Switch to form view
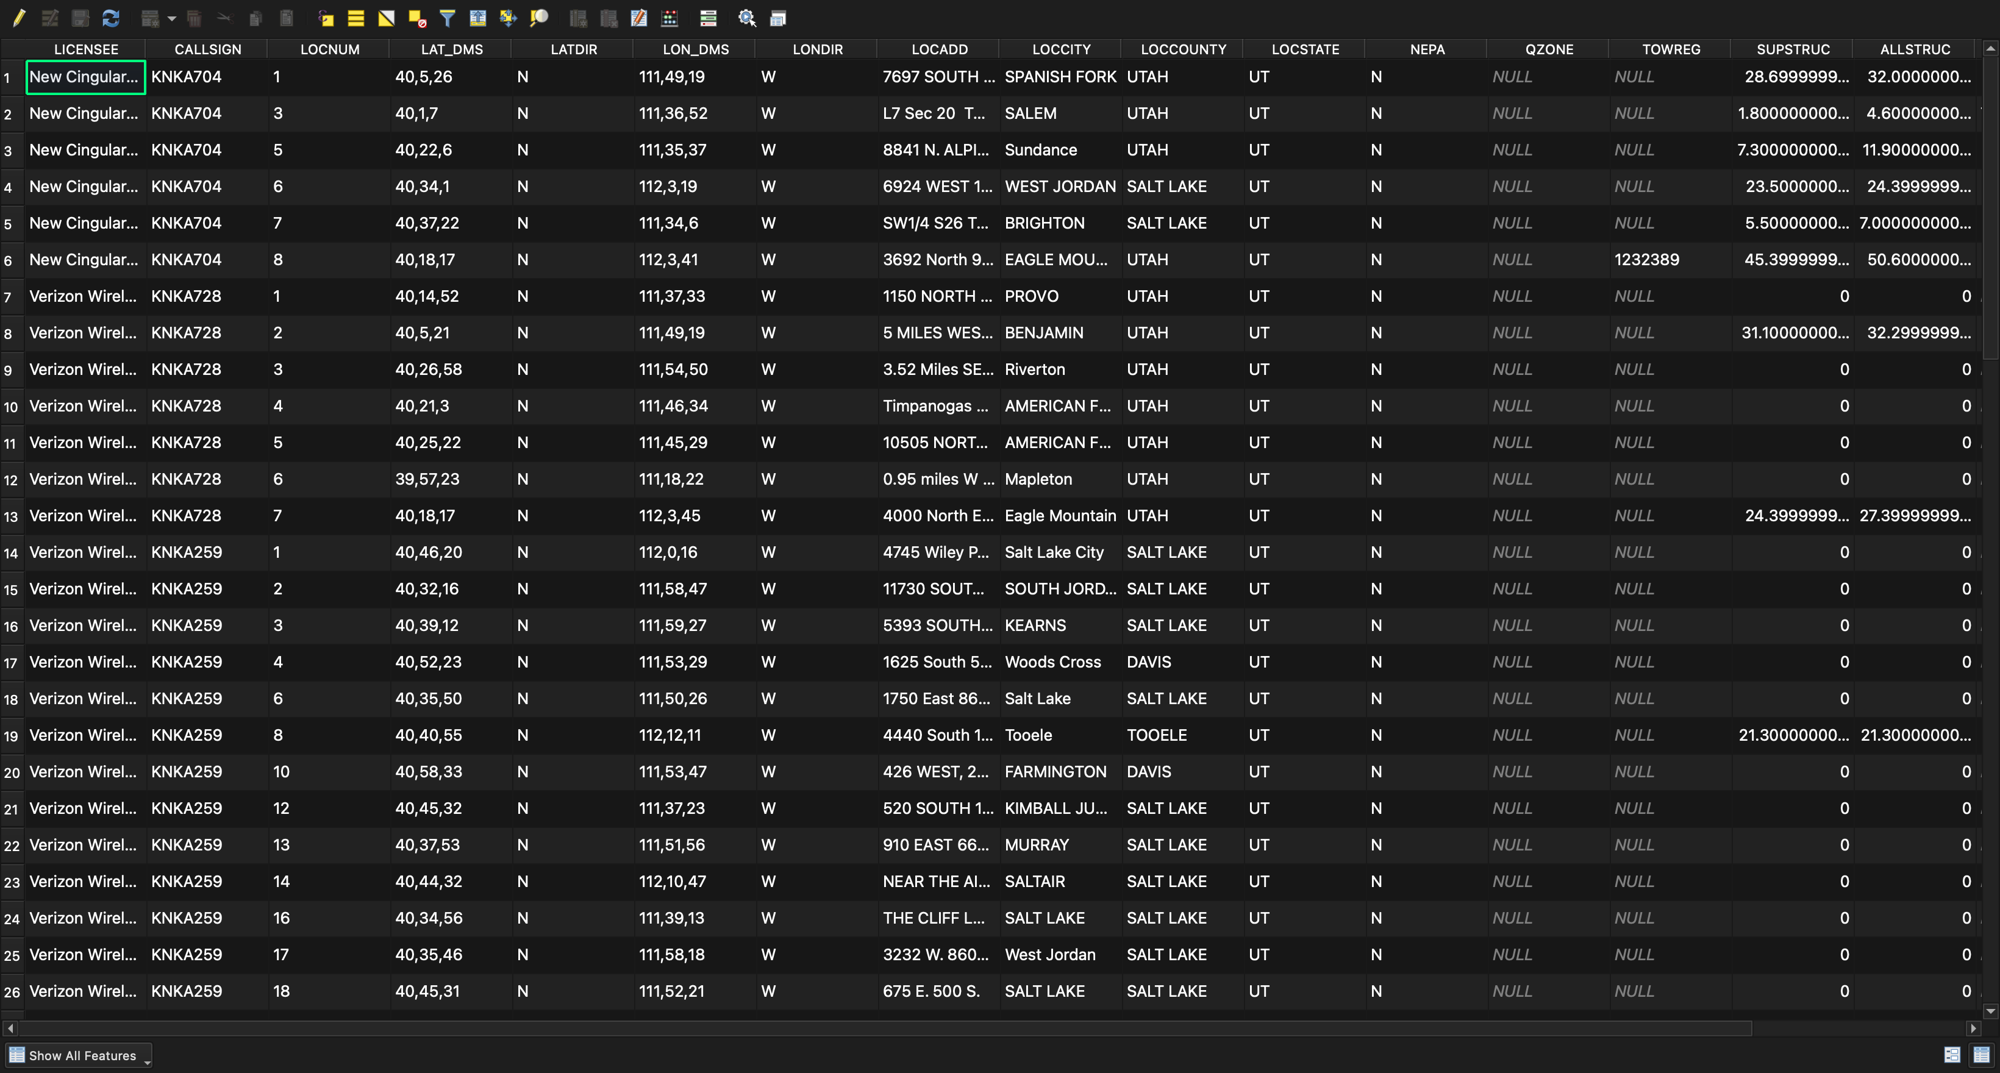Screen dimensions: 2000x1073 tap(1952, 1055)
